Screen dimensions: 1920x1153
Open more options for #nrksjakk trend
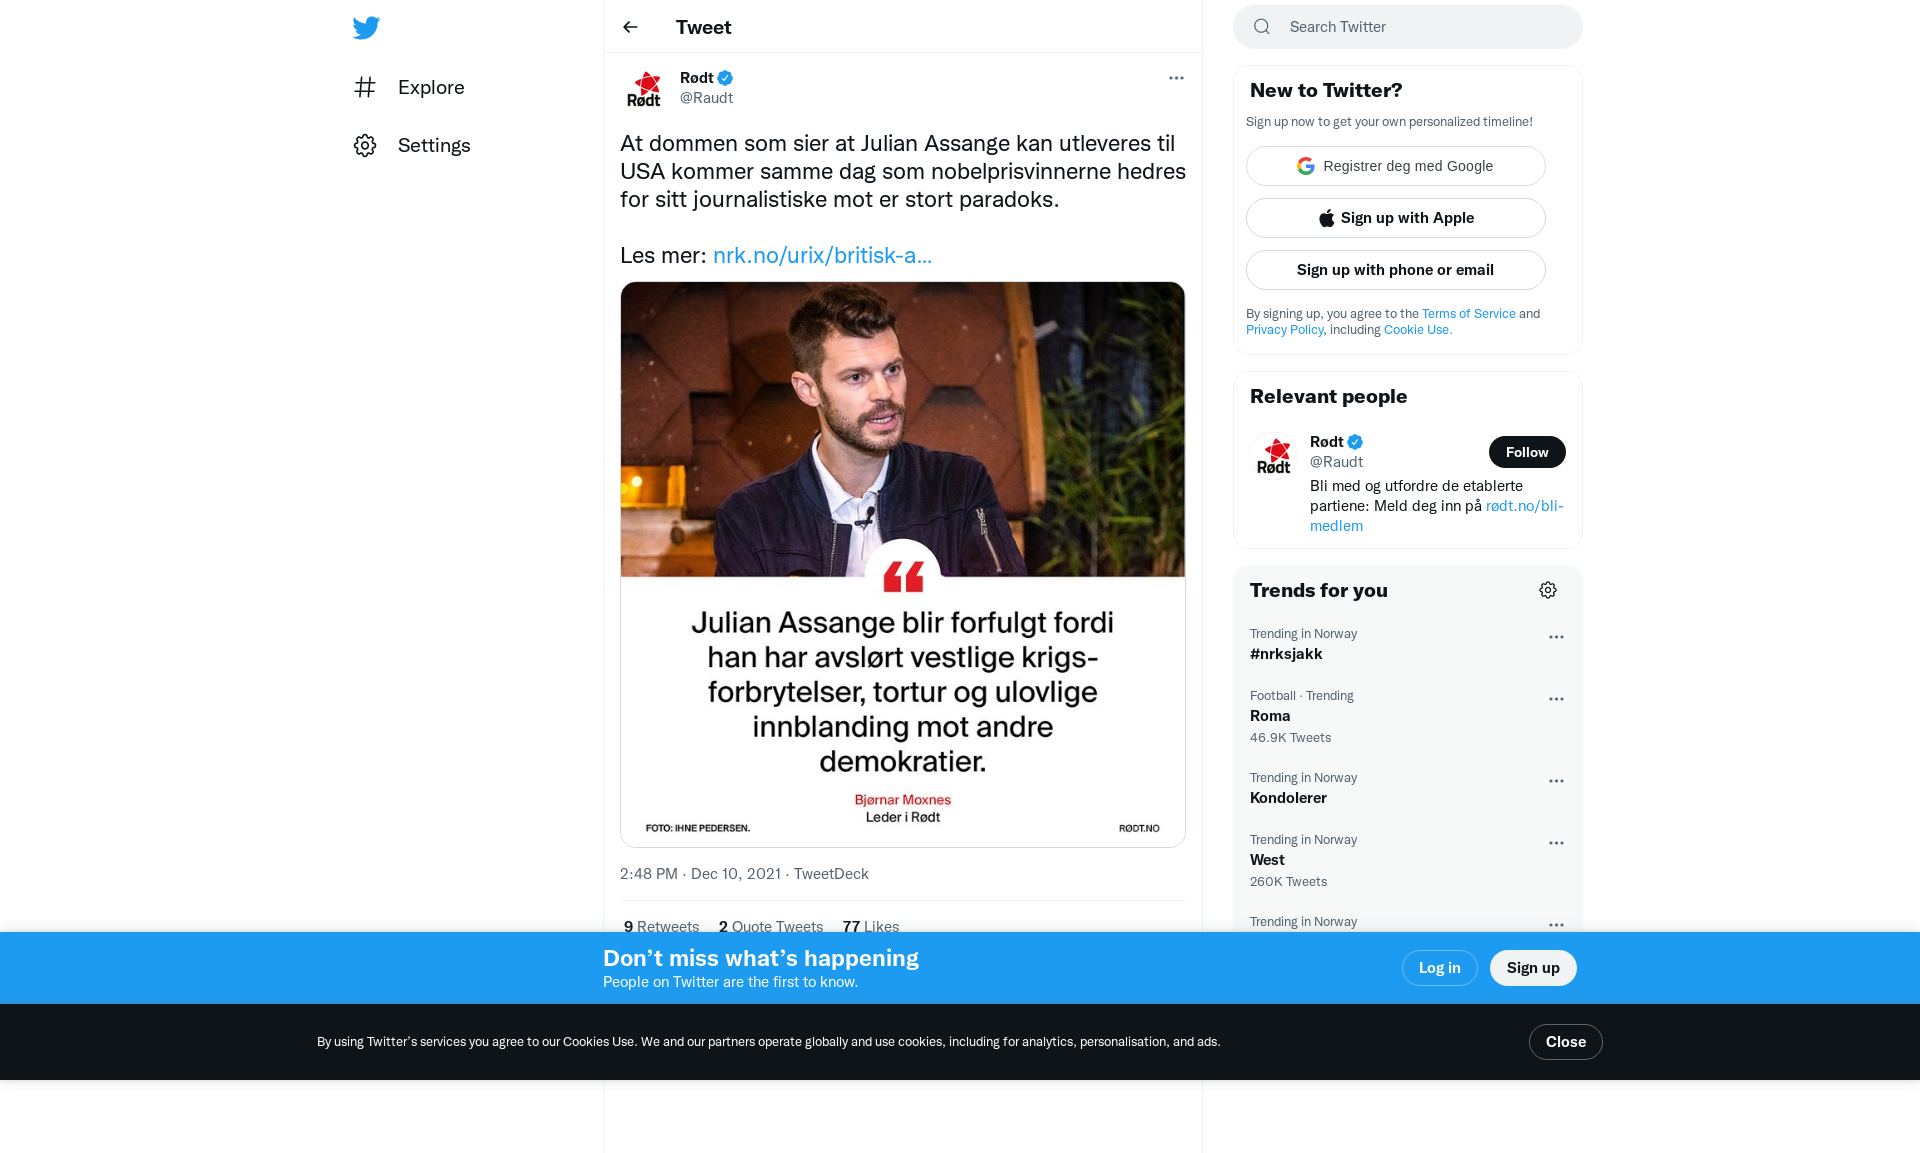coord(1556,637)
